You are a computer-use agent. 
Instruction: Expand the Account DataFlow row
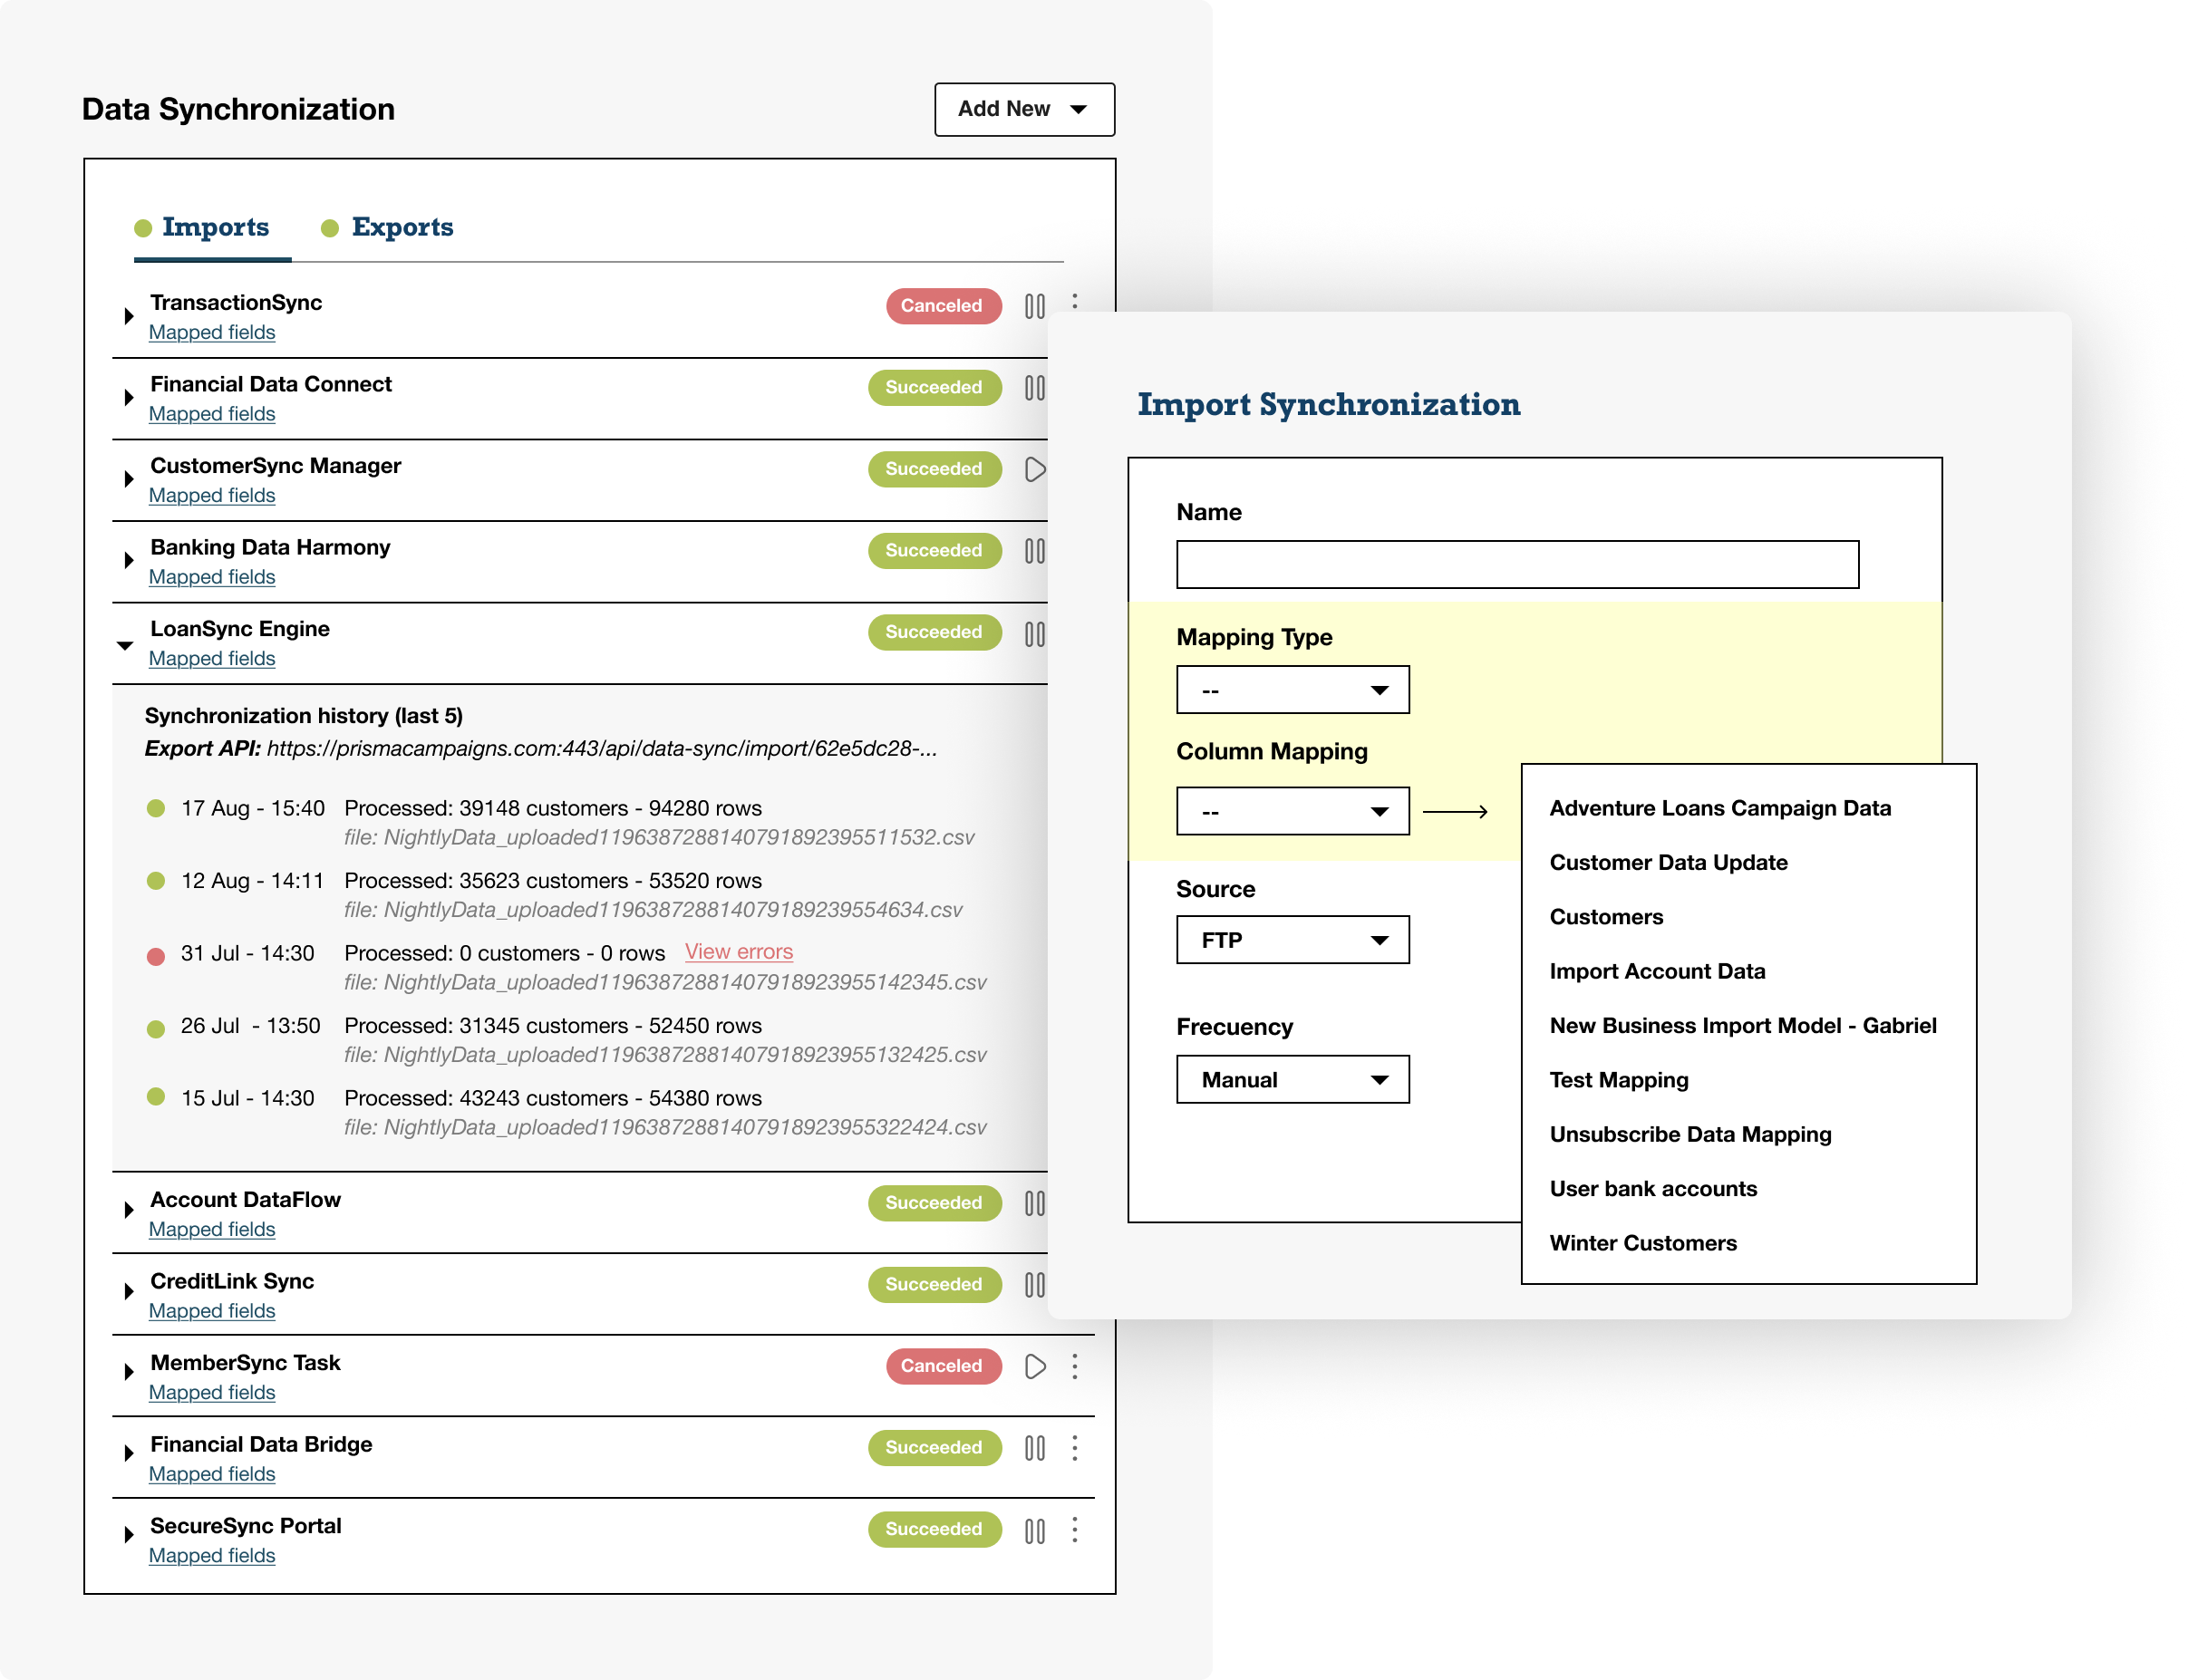click(x=128, y=1211)
